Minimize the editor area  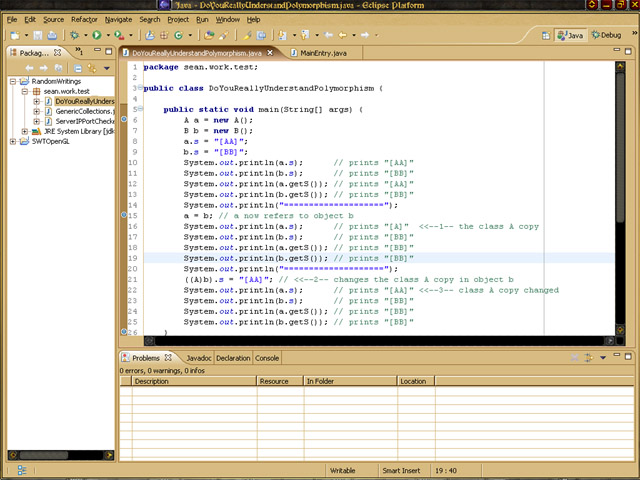point(617,50)
